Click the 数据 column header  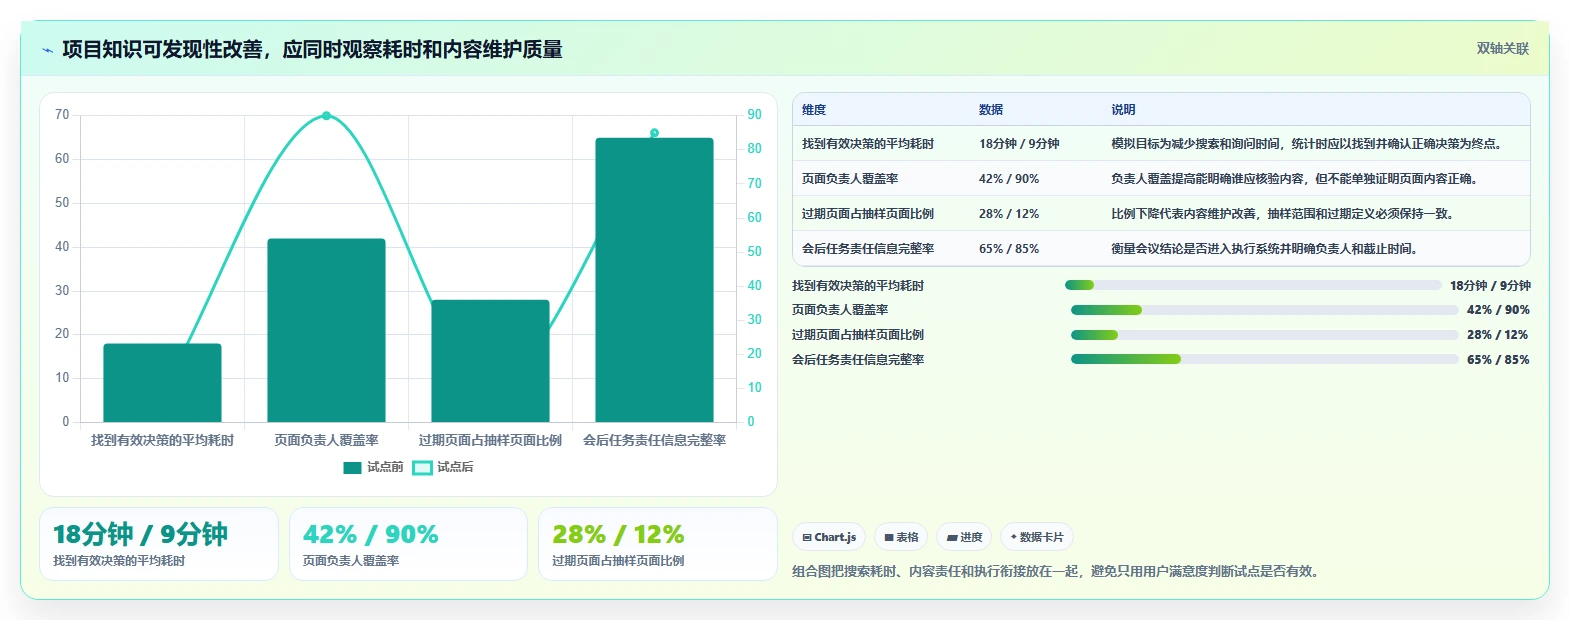click(991, 110)
